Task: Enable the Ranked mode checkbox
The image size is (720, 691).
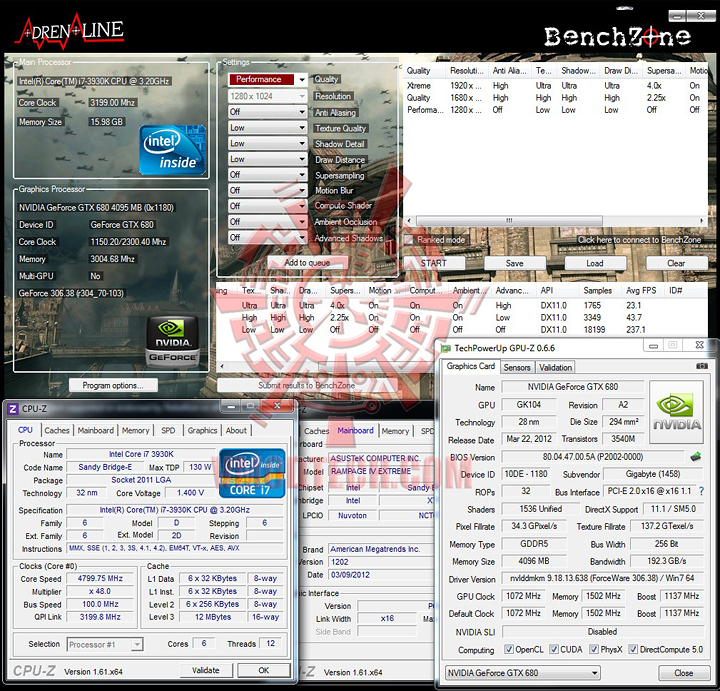Action: click(409, 240)
